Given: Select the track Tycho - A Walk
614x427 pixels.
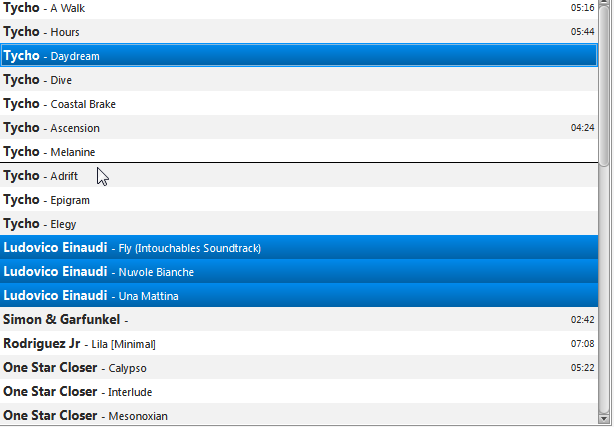Looking at the screenshot, I should pyautogui.click(x=299, y=9).
